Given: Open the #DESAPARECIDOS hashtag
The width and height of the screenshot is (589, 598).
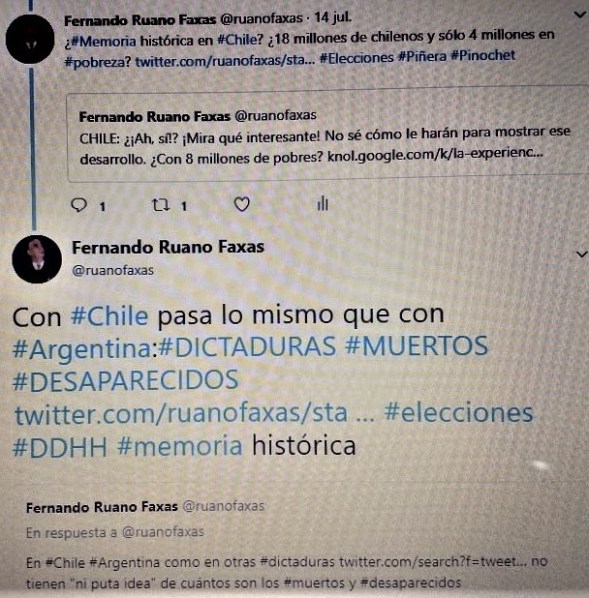Looking at the screenshot, I should point(126,380).
